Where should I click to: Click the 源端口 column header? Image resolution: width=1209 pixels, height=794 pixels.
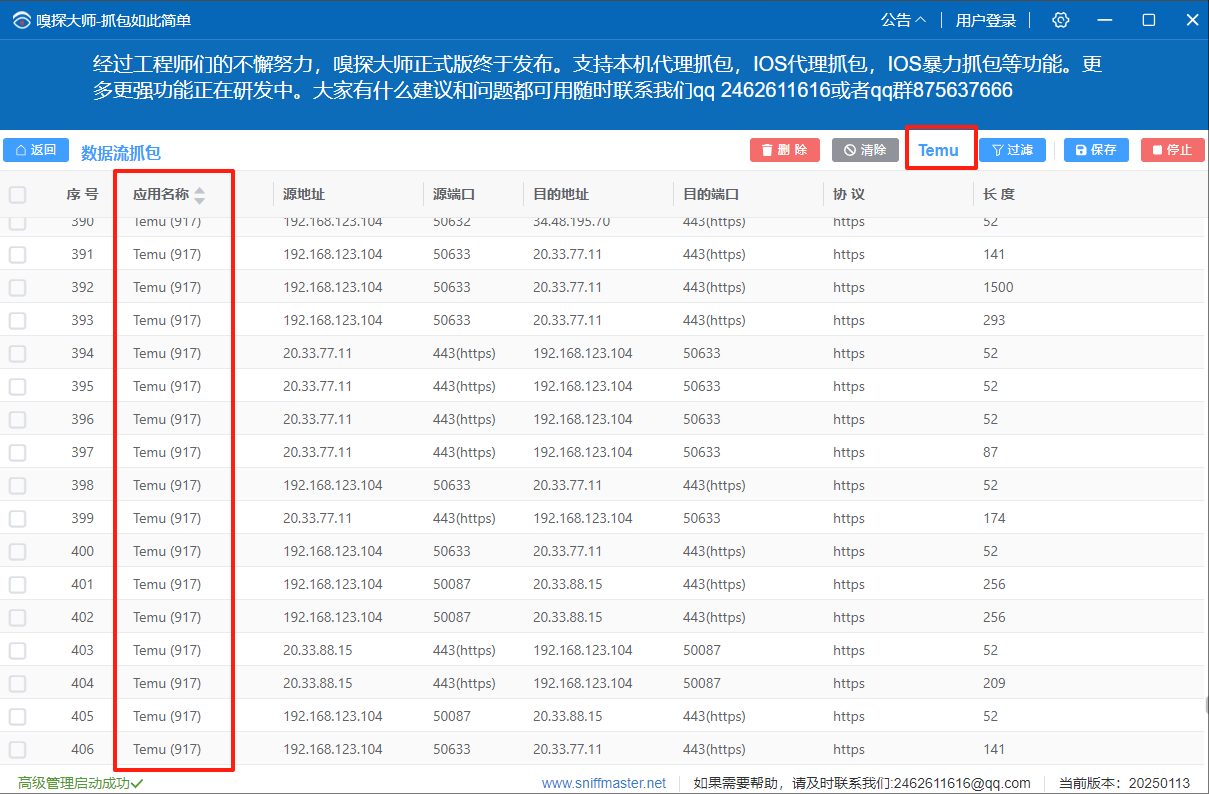(x=454, y=195)
